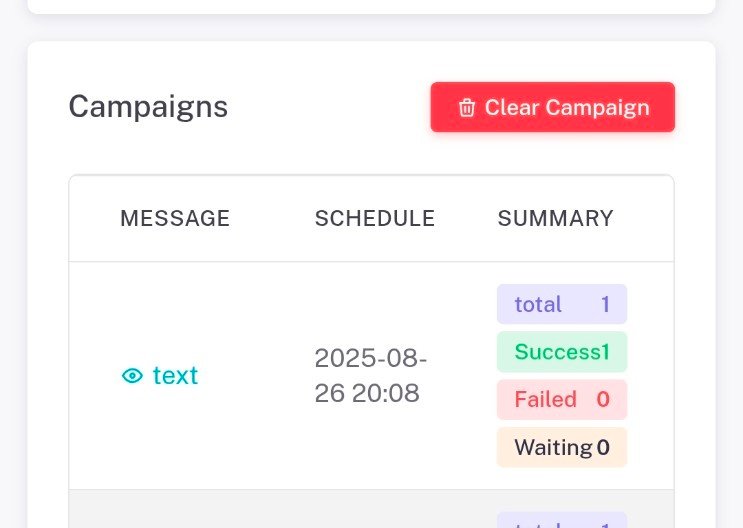Viewport: 743px width, 528px height.
Task: Click the Failed count number 0
Action: (x=603, y=400)
